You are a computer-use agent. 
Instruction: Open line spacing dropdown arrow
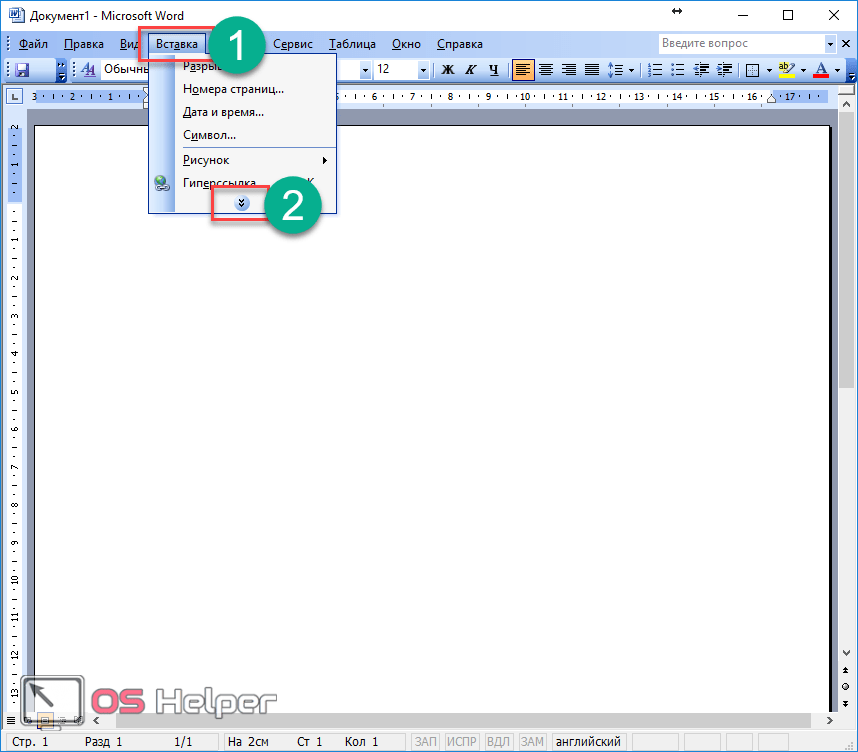pos(632,70)
